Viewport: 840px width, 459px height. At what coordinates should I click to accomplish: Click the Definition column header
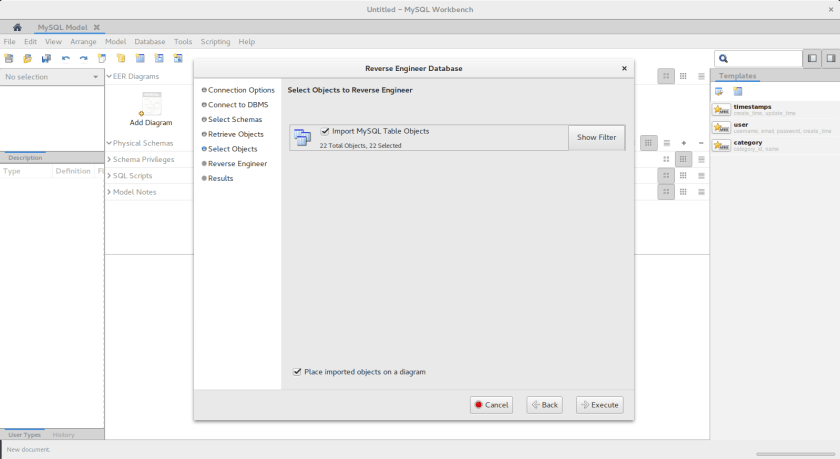click(73, 171)
